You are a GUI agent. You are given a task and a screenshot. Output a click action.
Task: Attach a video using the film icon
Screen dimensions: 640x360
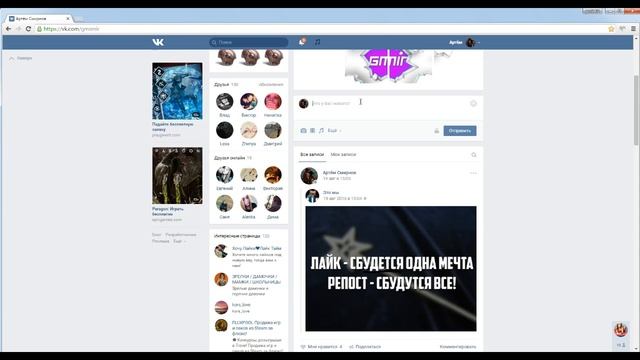[312, 131]
